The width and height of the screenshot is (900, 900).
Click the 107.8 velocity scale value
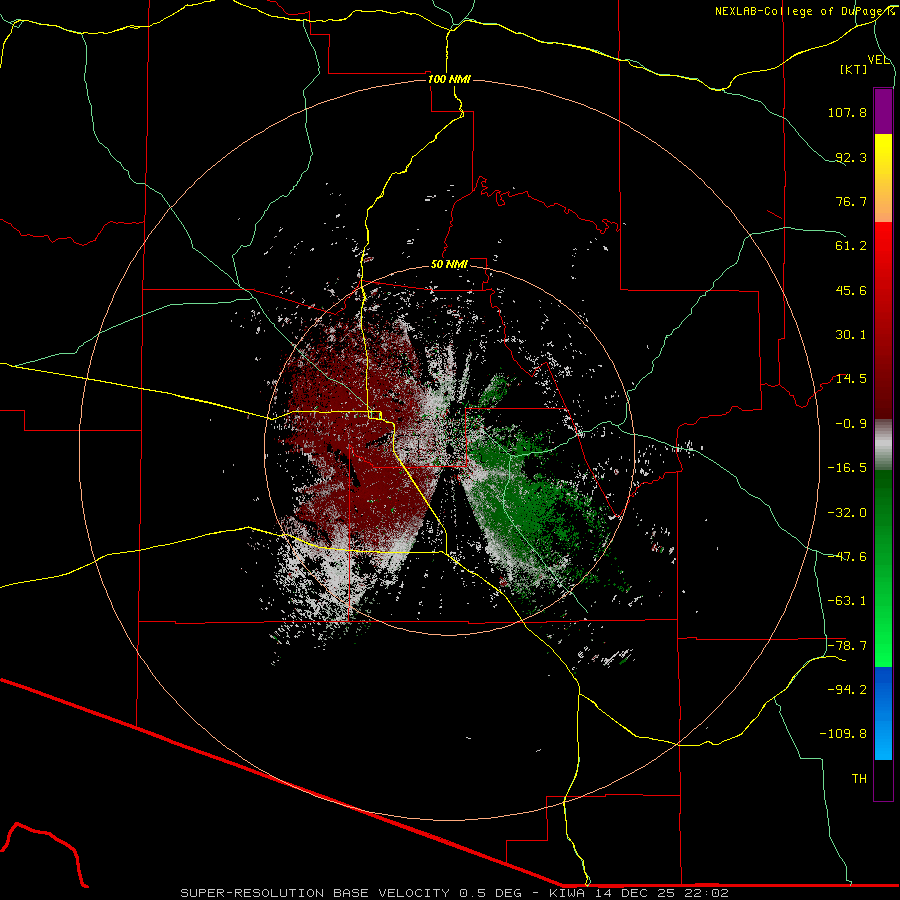point(847,112)
